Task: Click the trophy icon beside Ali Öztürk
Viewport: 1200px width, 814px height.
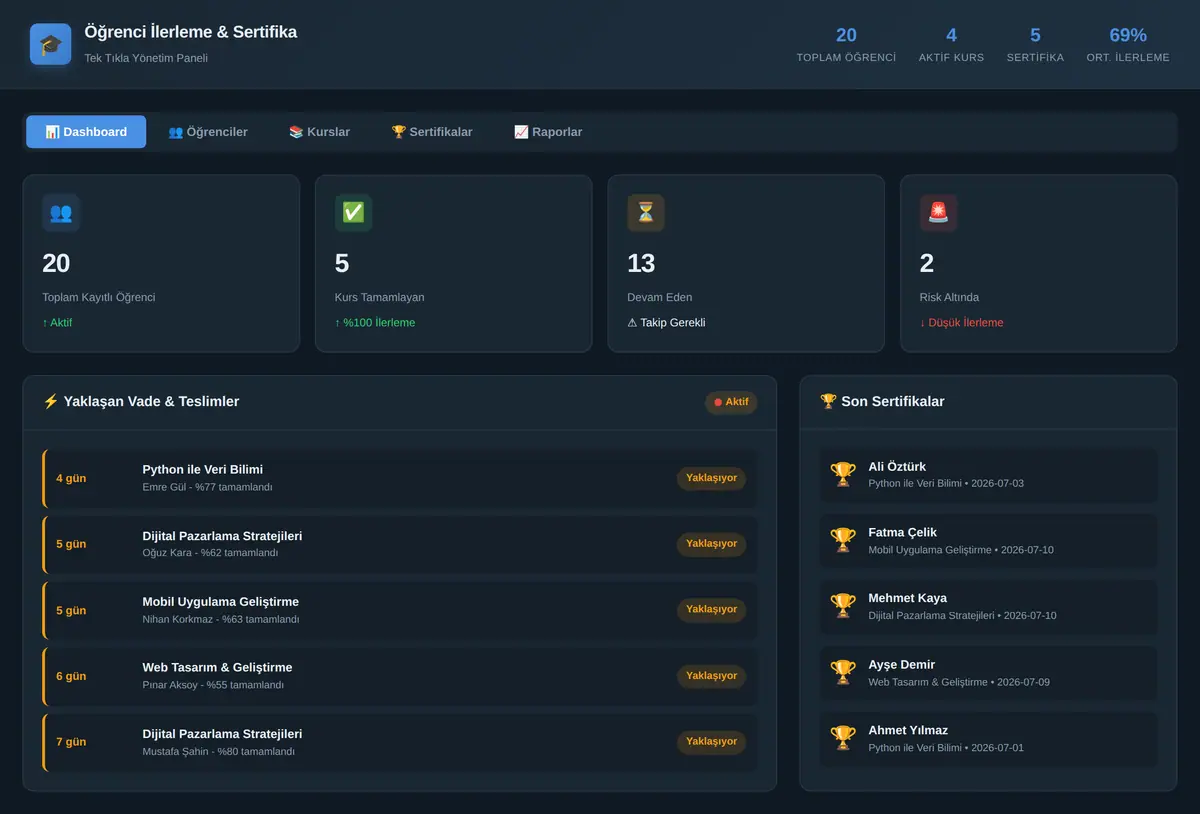Action: 843,474
